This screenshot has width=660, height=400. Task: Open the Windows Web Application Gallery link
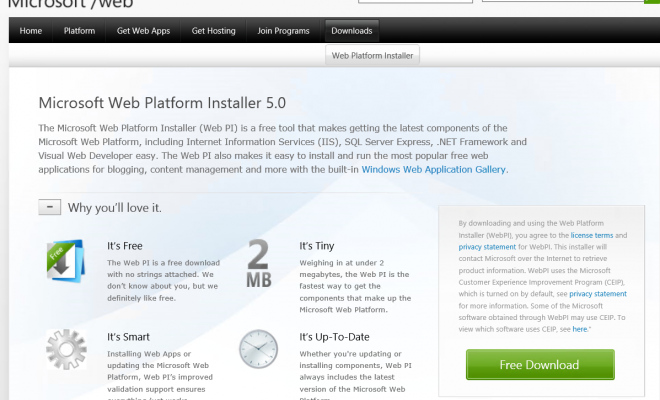point(434,169)
